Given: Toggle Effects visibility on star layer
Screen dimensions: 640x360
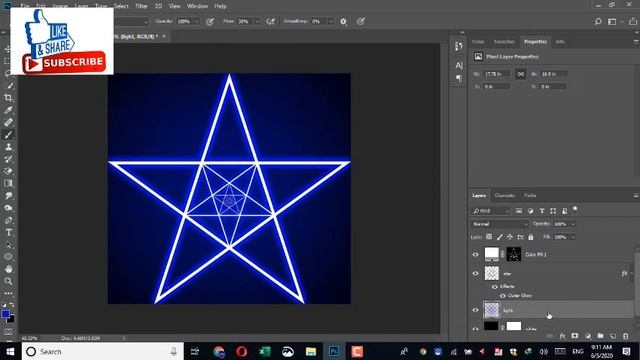Looking at the screenshot, I should click(x=495, y=287).
